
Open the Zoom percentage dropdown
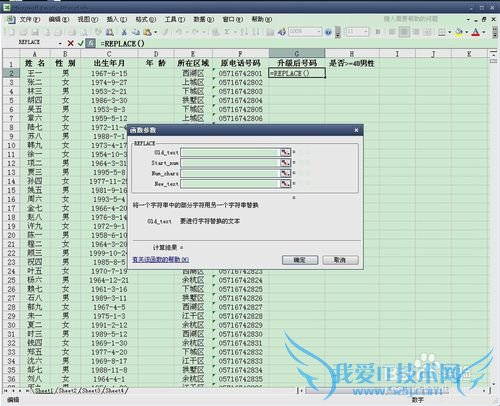(x=319, y=32)
